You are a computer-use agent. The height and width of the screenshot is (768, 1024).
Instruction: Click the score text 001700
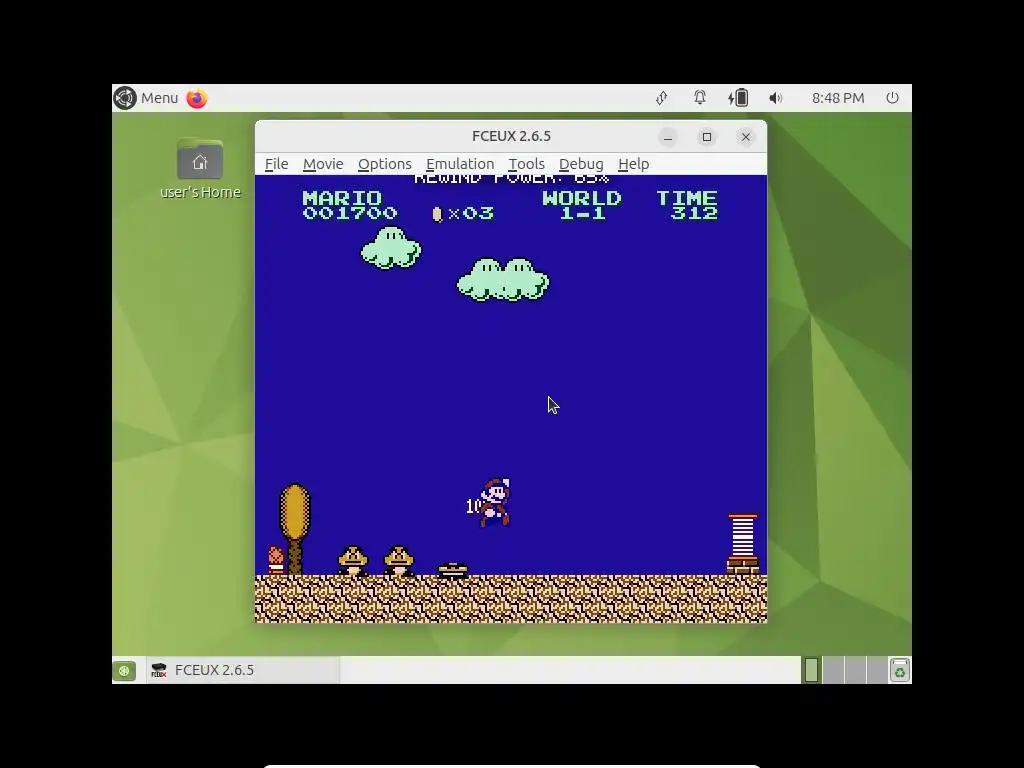349,214
